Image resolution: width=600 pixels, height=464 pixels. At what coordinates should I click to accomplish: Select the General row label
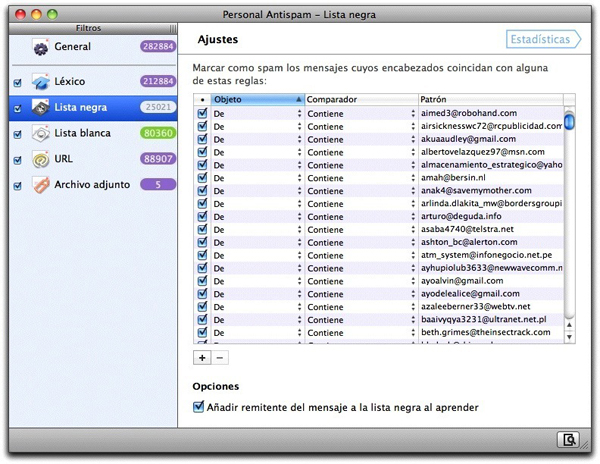[x=73, y=47]
